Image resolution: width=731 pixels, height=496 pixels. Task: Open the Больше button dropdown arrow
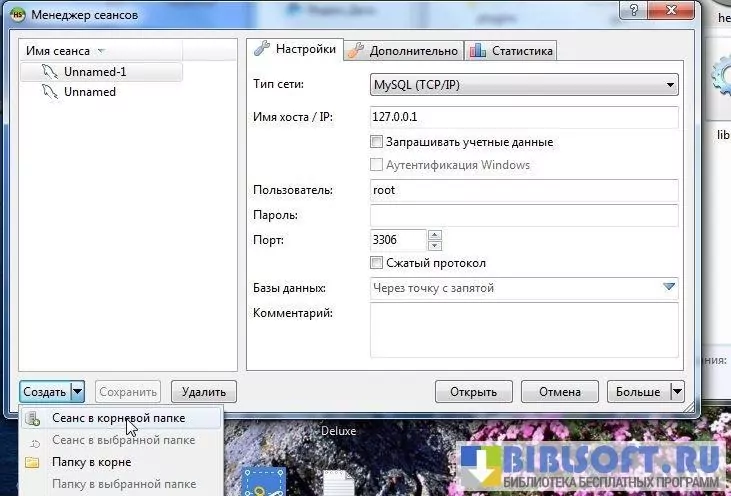tap(676, 392)
